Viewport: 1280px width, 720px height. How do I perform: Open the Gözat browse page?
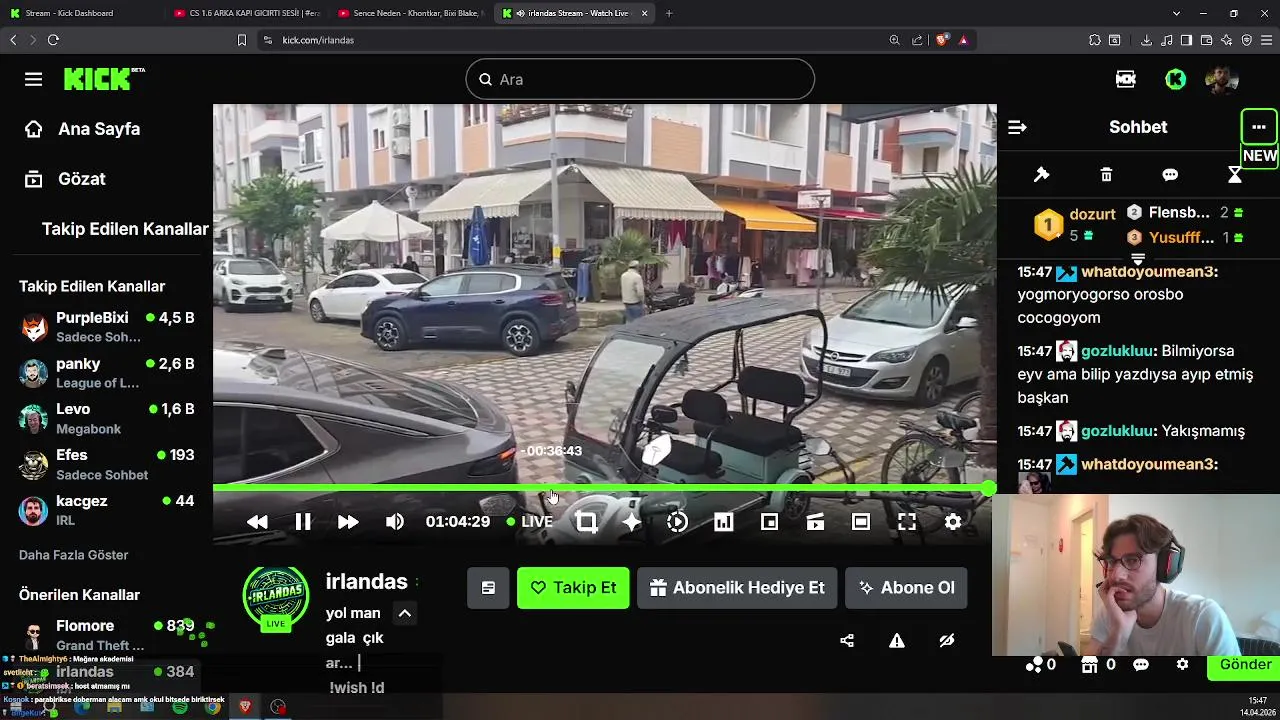pyautogui.click(x=82, y=179)
